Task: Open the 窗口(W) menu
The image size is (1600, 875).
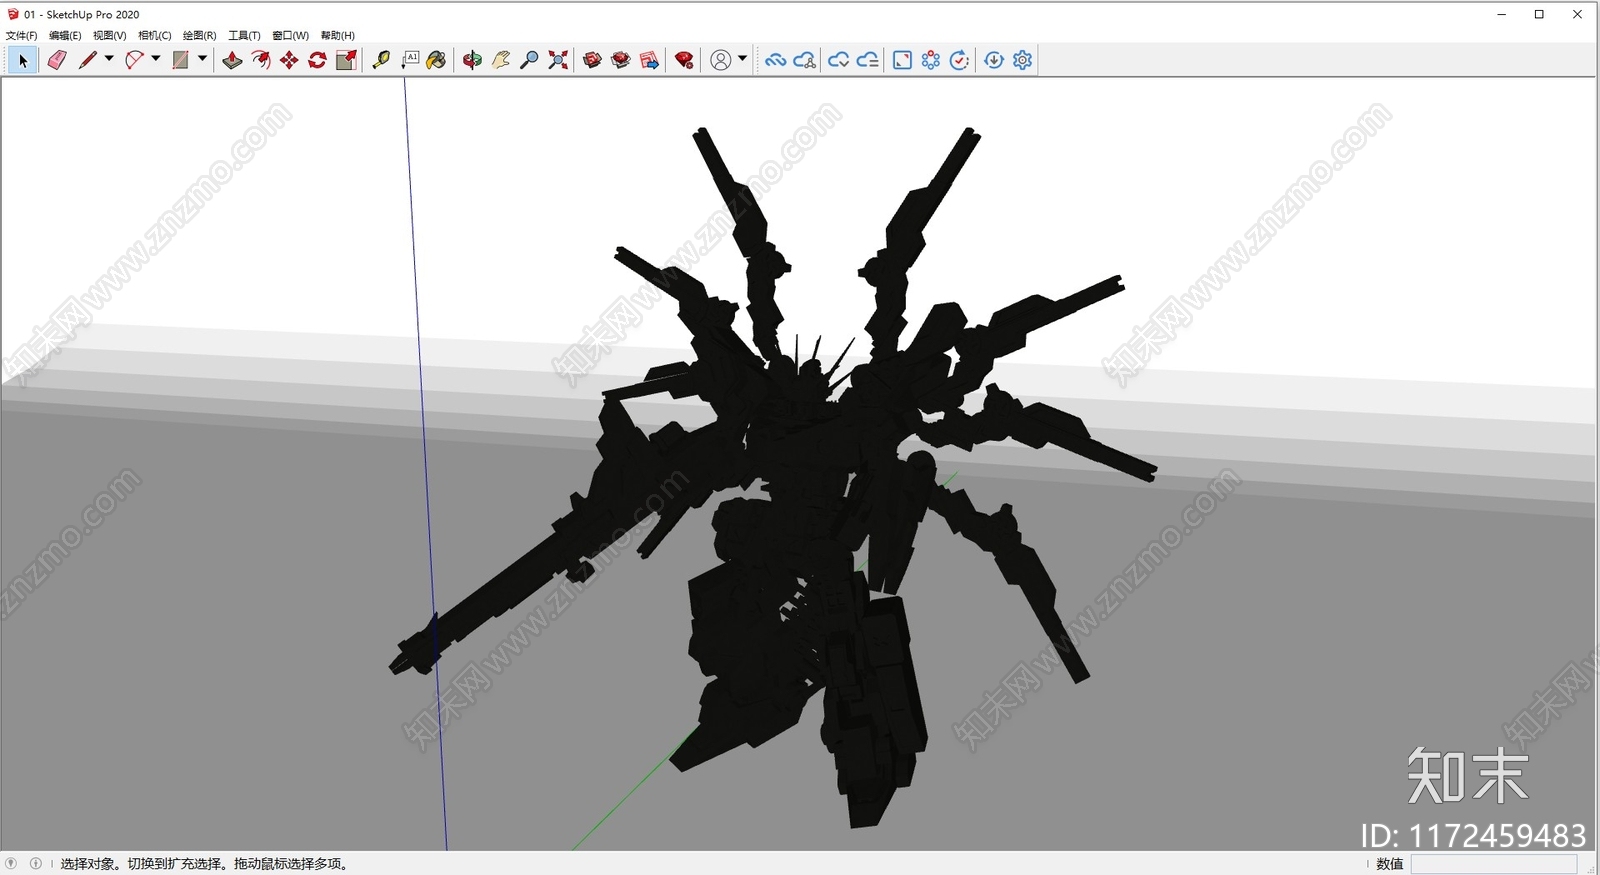Action: point(290,35)
